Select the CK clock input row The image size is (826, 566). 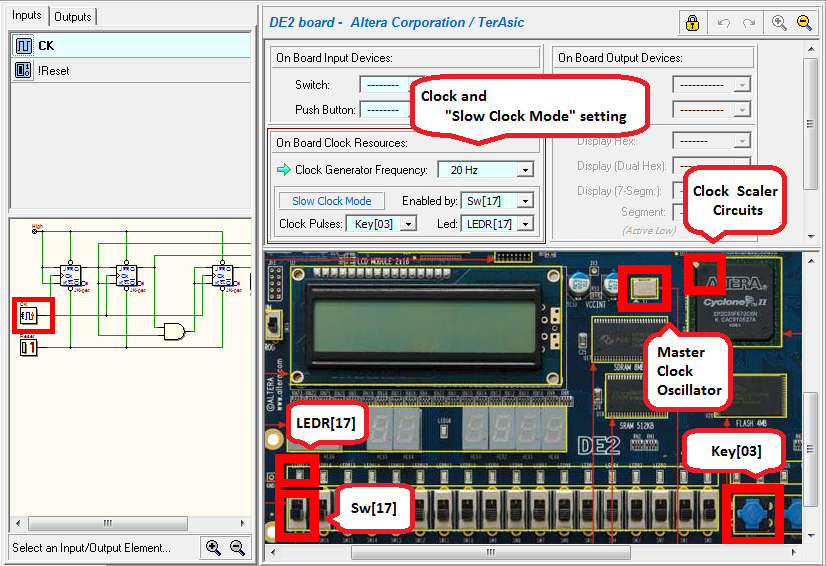click(131, 46)
